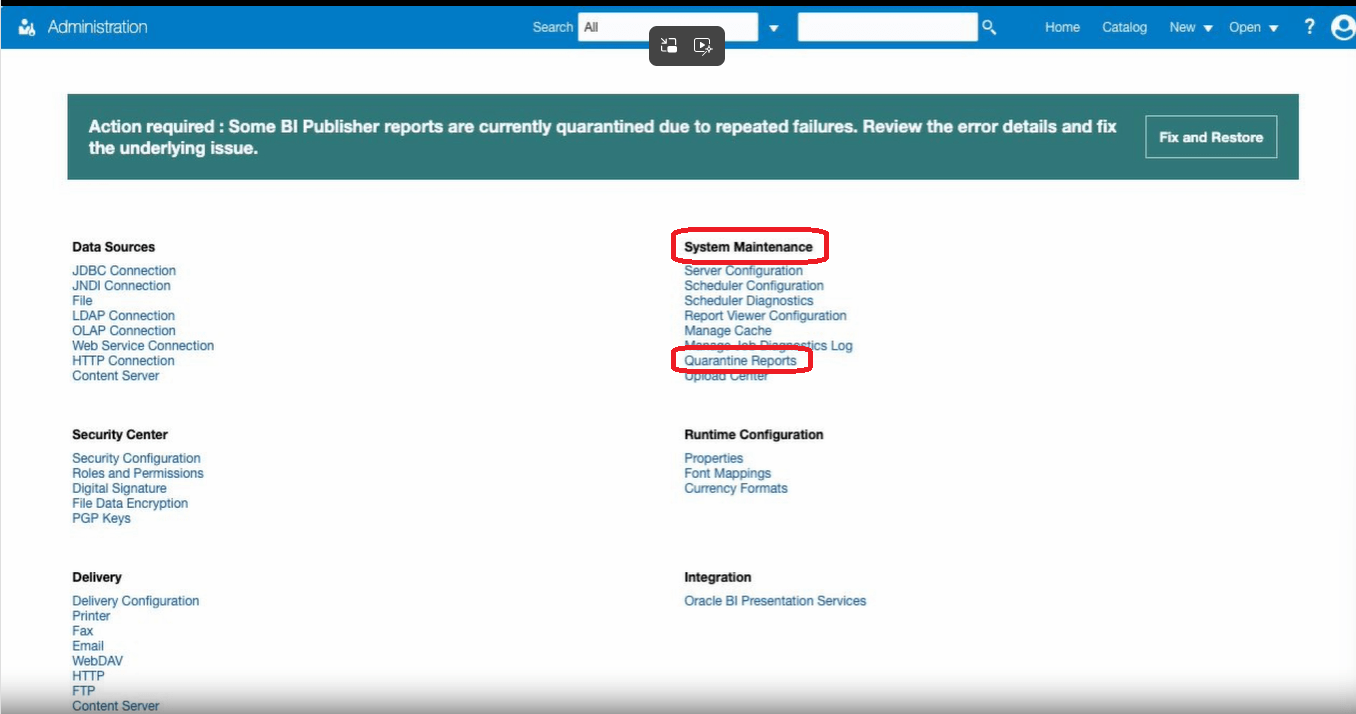This screenshot has width=1356, height=714.
Task: Open the Report Viewer Configuration link
Action: click(765, 315)
